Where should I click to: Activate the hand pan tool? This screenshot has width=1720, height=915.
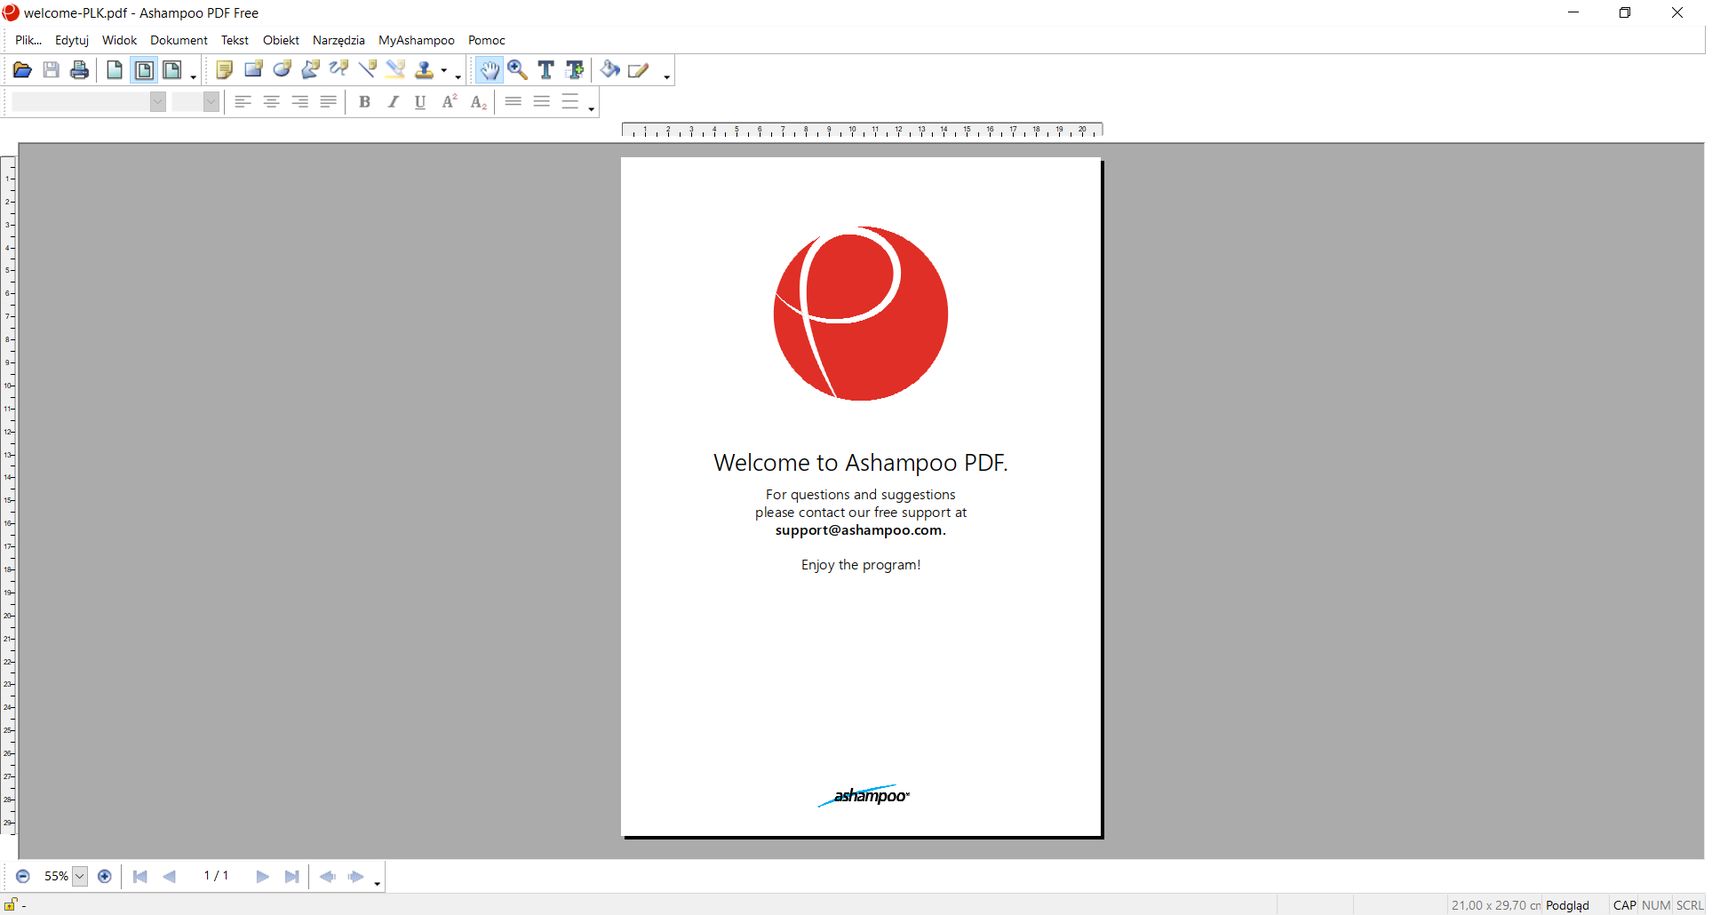click(489, 70)
